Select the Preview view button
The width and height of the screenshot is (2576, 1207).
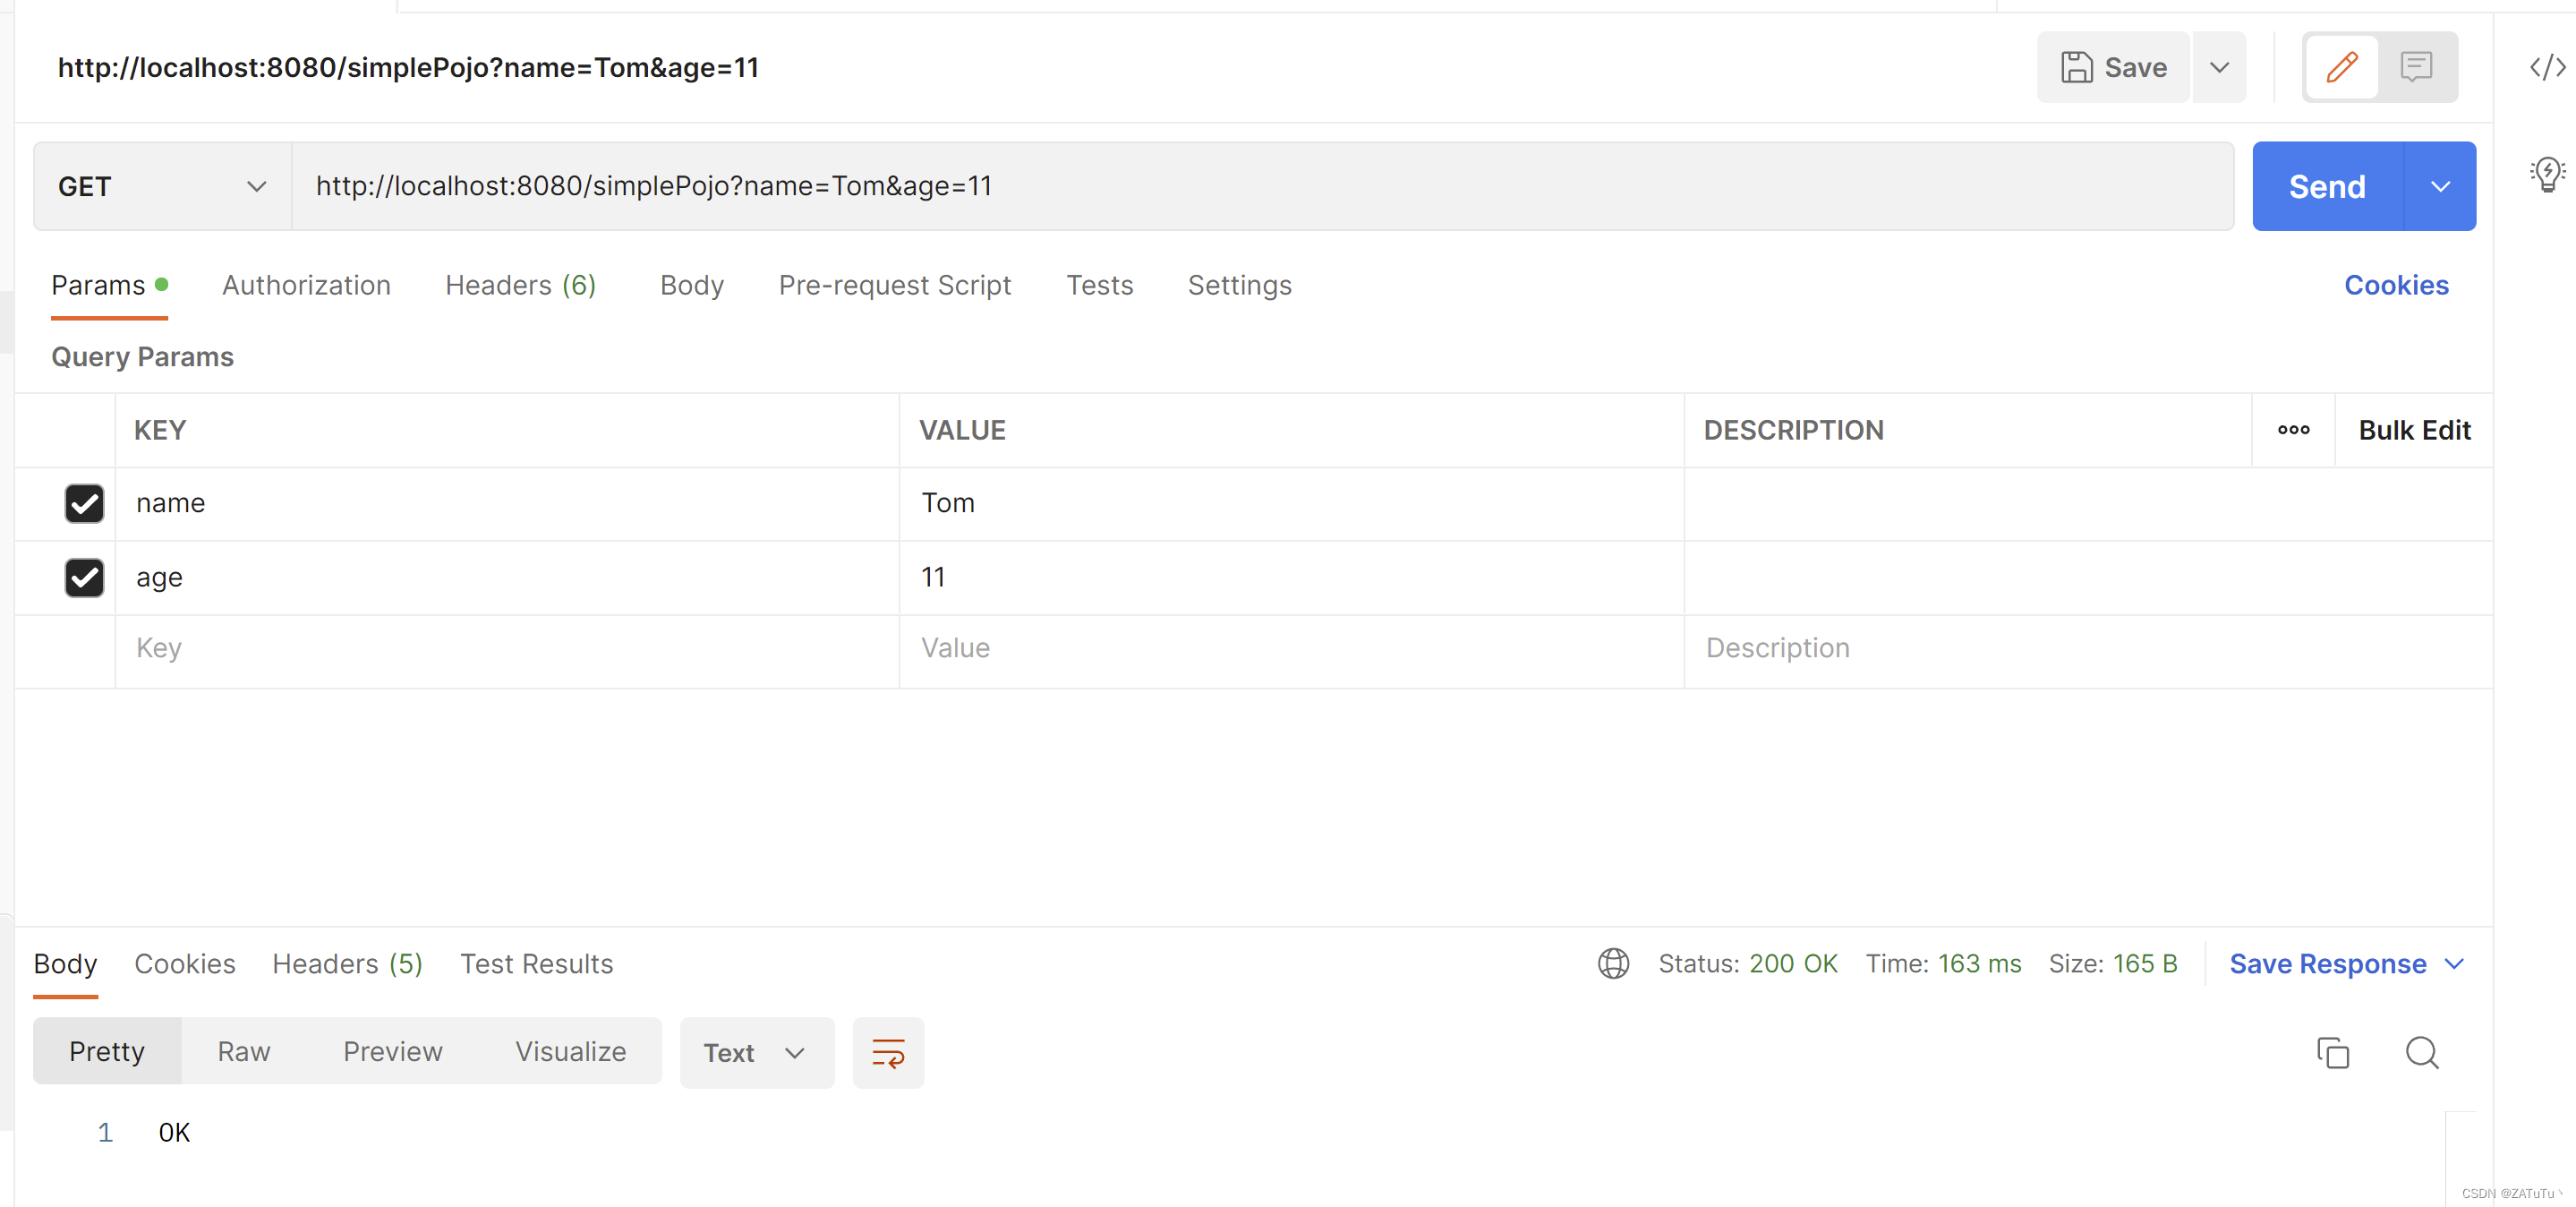[x=392, y=1052]
